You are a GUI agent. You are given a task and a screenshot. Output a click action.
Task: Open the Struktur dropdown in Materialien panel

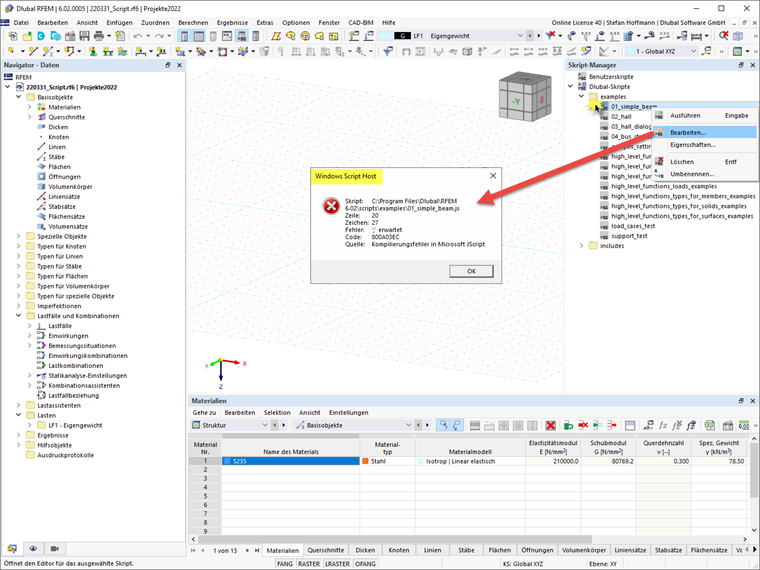(x=265, y=425)
